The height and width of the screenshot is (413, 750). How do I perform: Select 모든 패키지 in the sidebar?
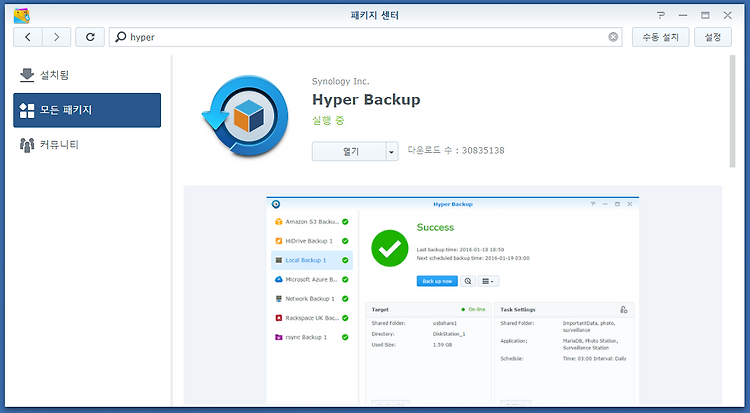pyautogui.click(x=87, y=110)
